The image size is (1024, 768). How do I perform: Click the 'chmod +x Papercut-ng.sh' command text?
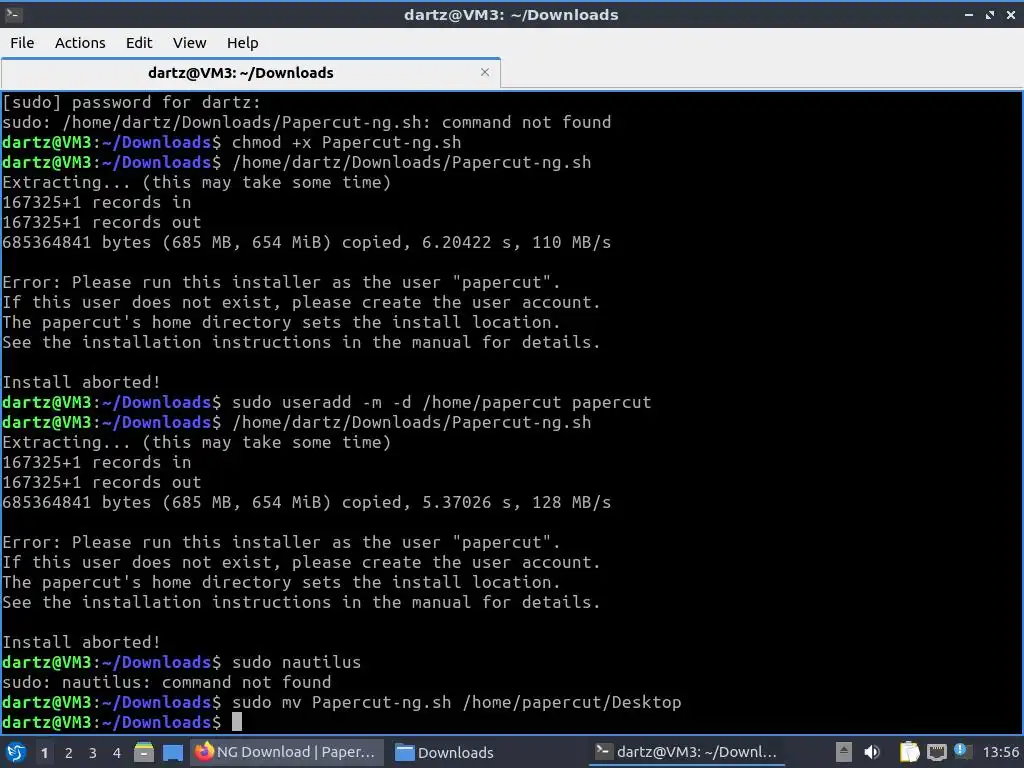tap(346, 142)
